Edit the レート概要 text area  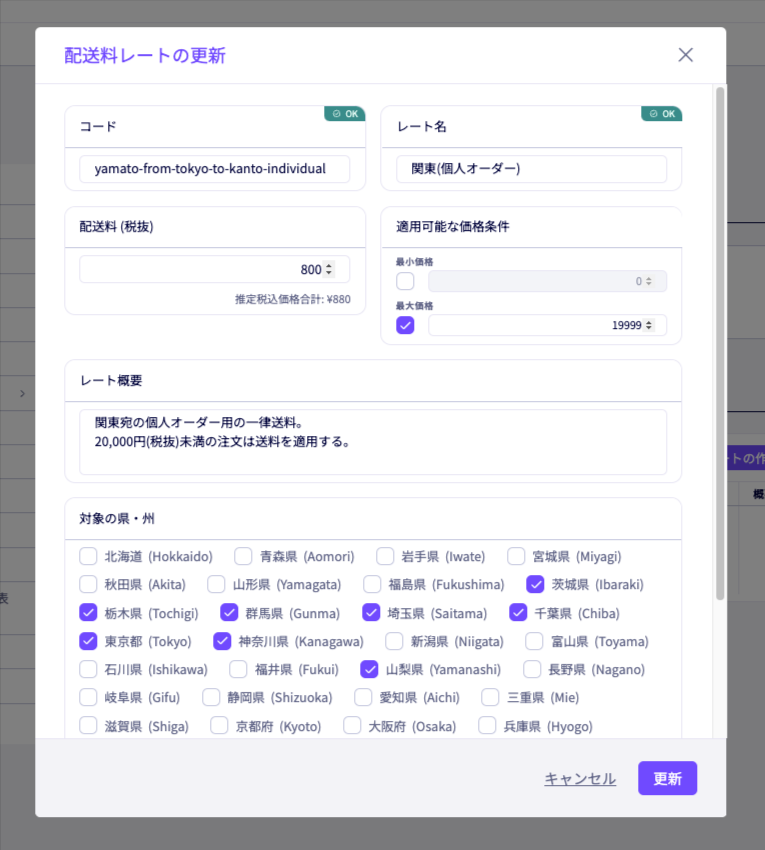click(373, 442)
